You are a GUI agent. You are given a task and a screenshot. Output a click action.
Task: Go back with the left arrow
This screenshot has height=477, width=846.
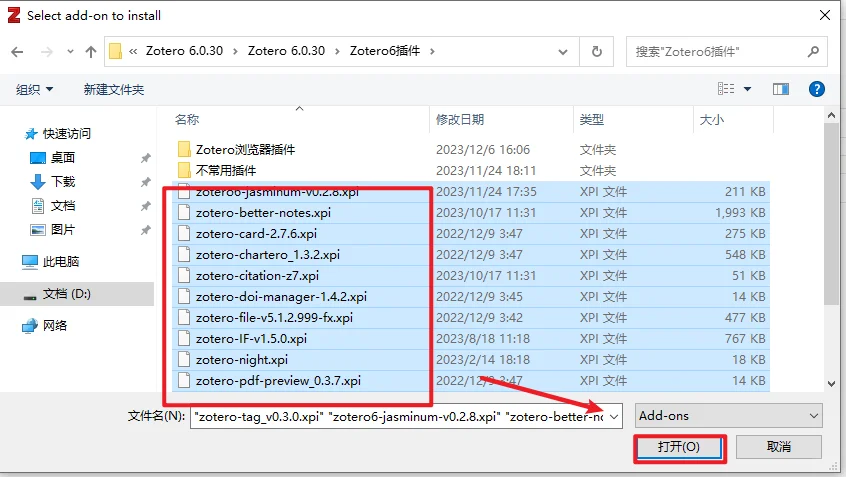click(17, 52)
